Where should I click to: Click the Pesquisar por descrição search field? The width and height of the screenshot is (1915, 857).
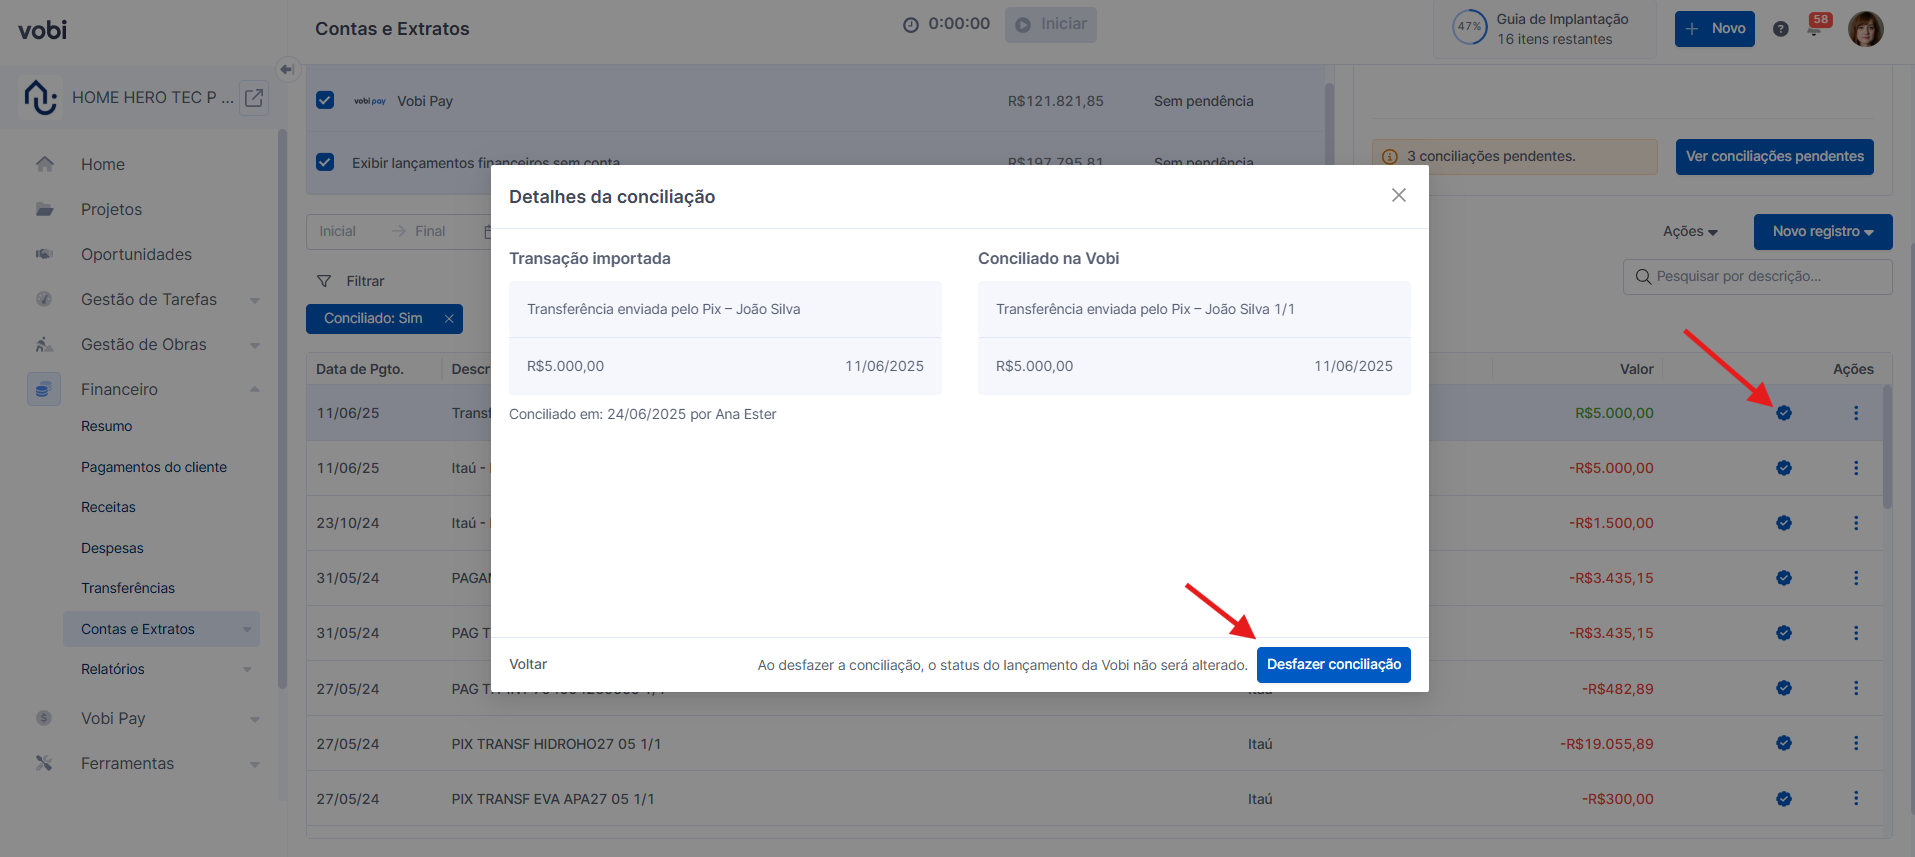coord(1757,277)
